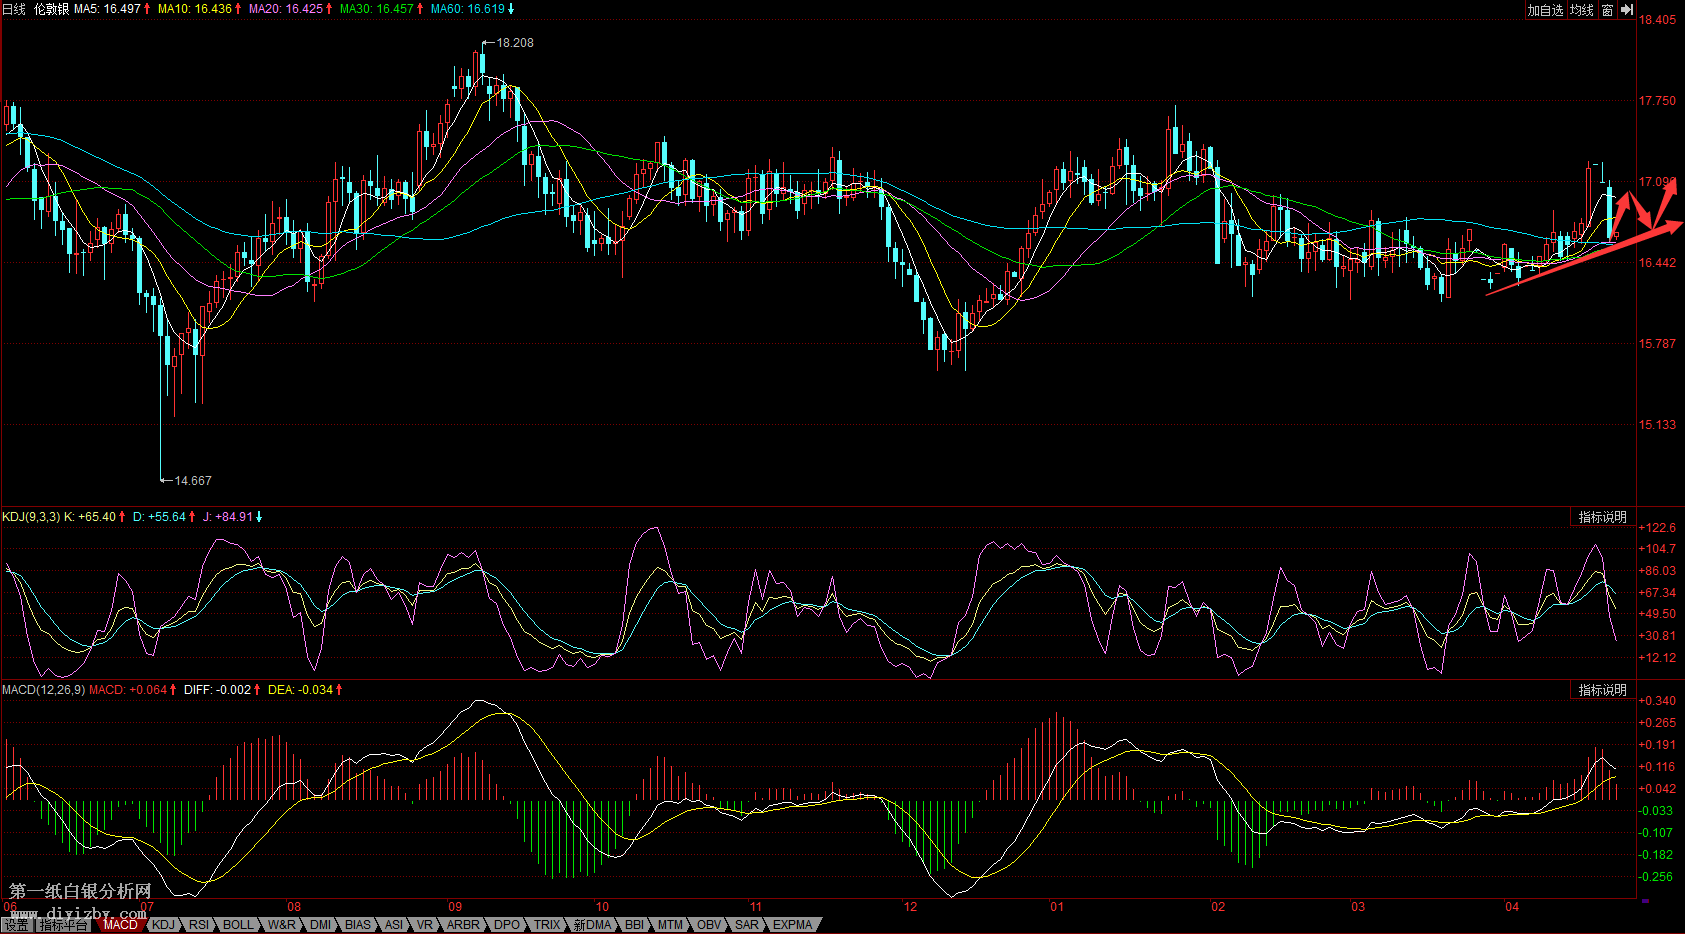Open the 指标平台 indicator platform

[63, 925]
